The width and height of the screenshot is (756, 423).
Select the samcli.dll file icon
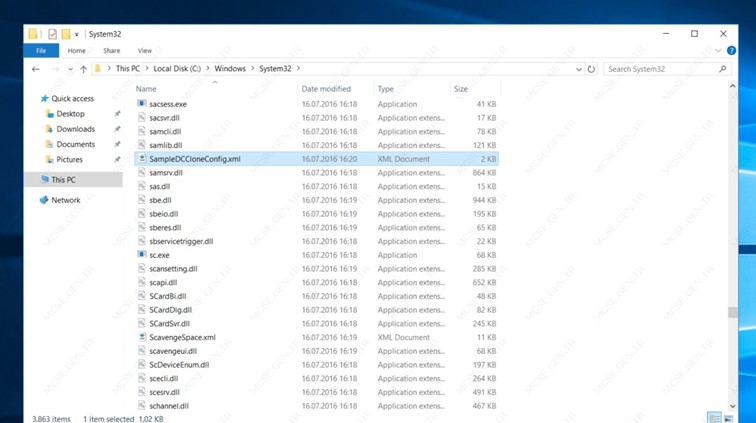coord(142,131)
